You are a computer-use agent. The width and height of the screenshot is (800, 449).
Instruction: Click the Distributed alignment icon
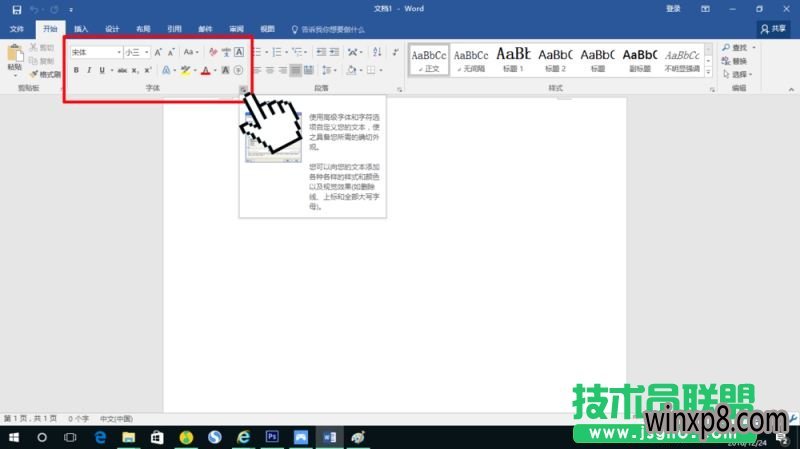tap(308, 70)
